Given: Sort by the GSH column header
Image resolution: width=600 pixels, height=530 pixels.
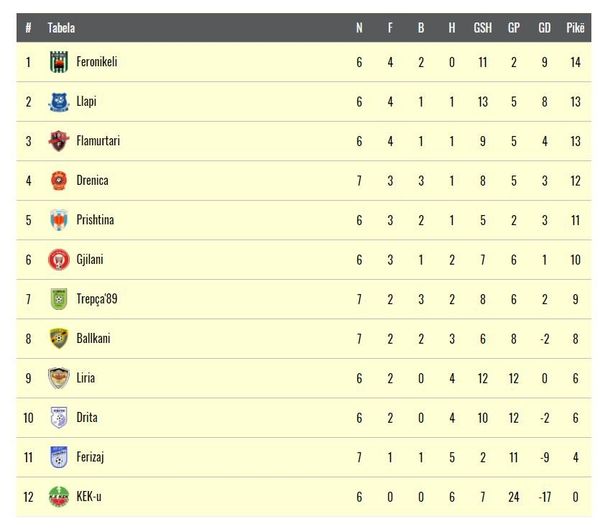Looking at the screenshot, I should (x=483, y=28).
